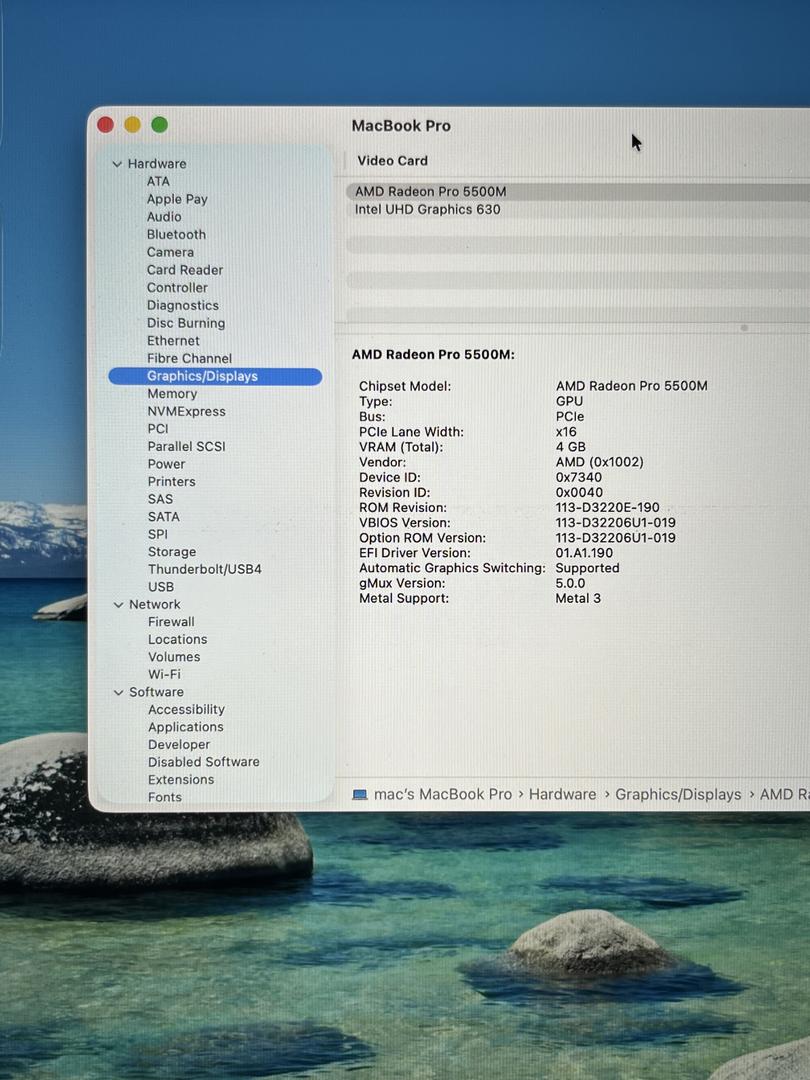Screen dimensions: 810x1080
Task: Show Volumes under Network
Action: click(174, 657)
